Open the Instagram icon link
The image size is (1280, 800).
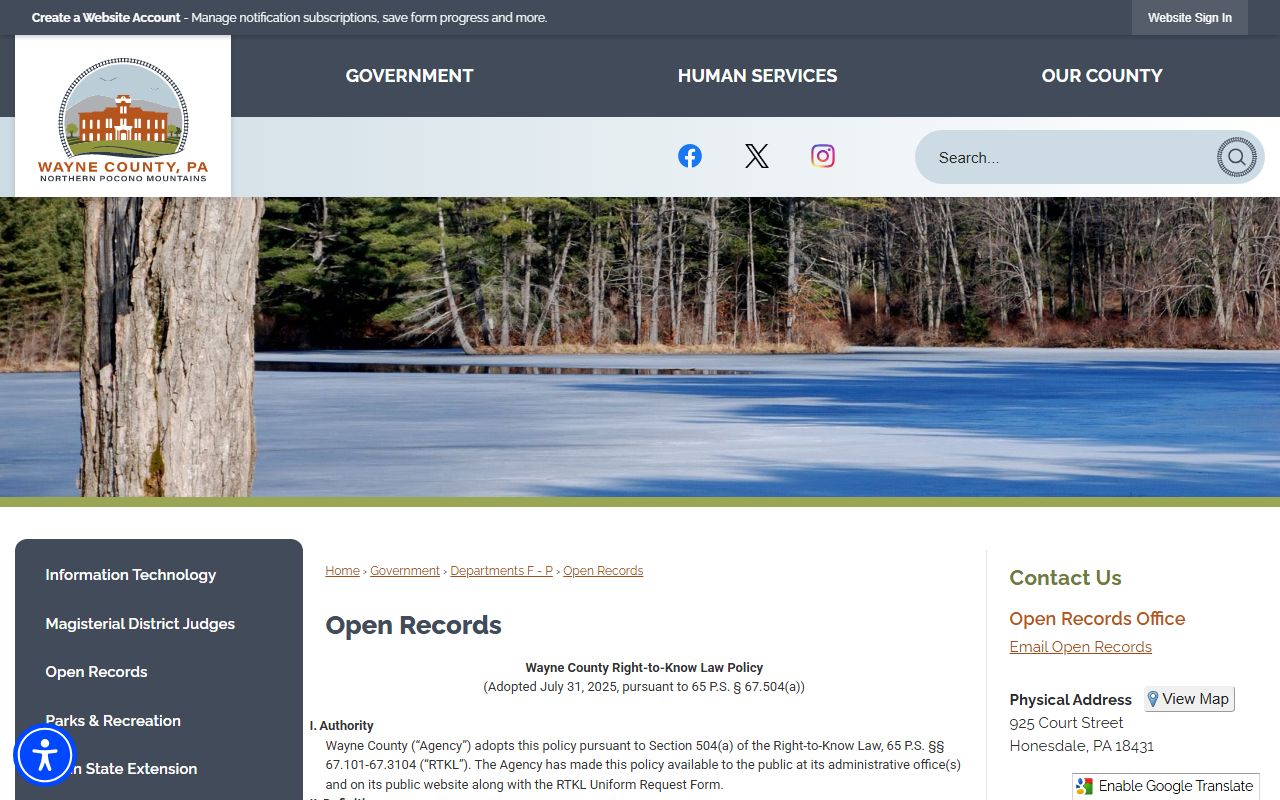[823, 156]
